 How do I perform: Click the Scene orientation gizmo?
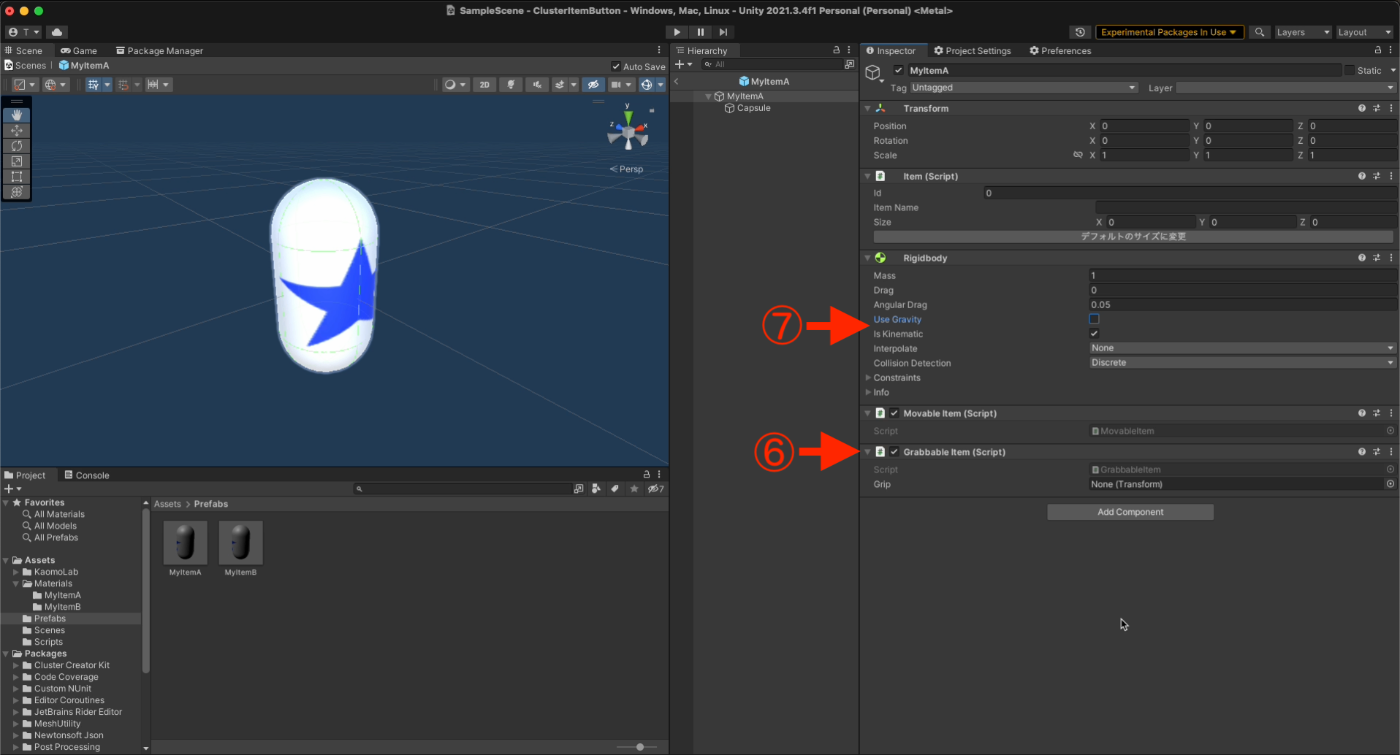click(x=629, y=131)
